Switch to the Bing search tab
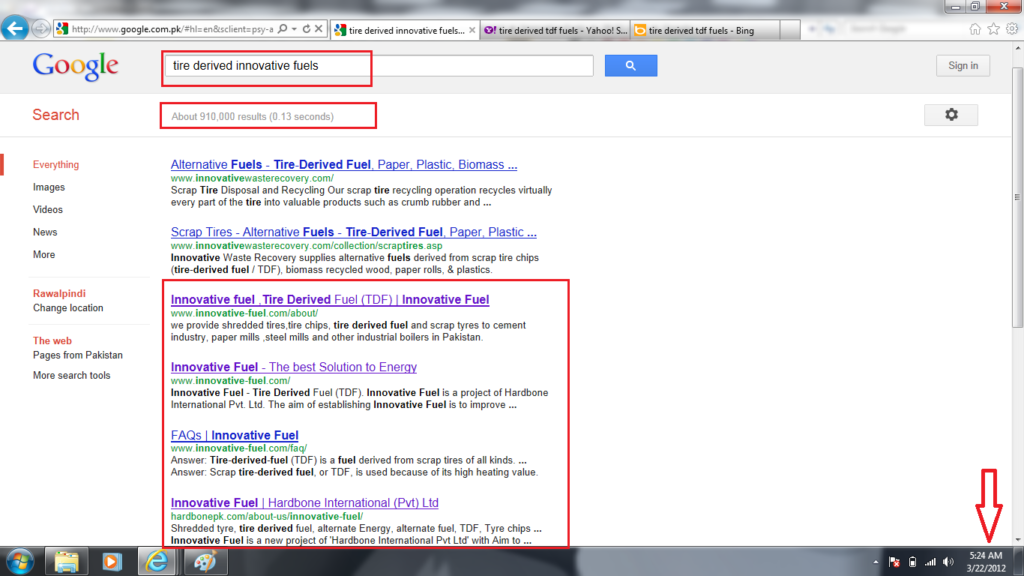1024x576 pixels. [705, 30]
